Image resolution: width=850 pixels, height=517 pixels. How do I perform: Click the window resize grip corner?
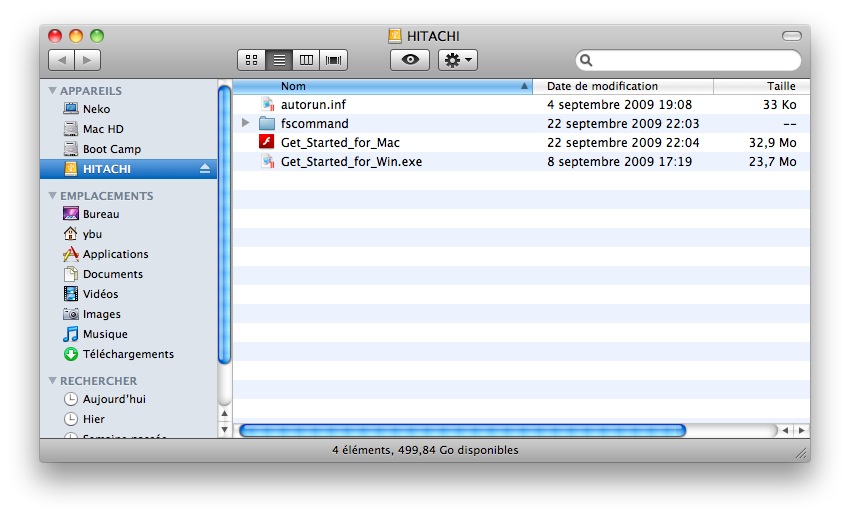tap(802, 453)
